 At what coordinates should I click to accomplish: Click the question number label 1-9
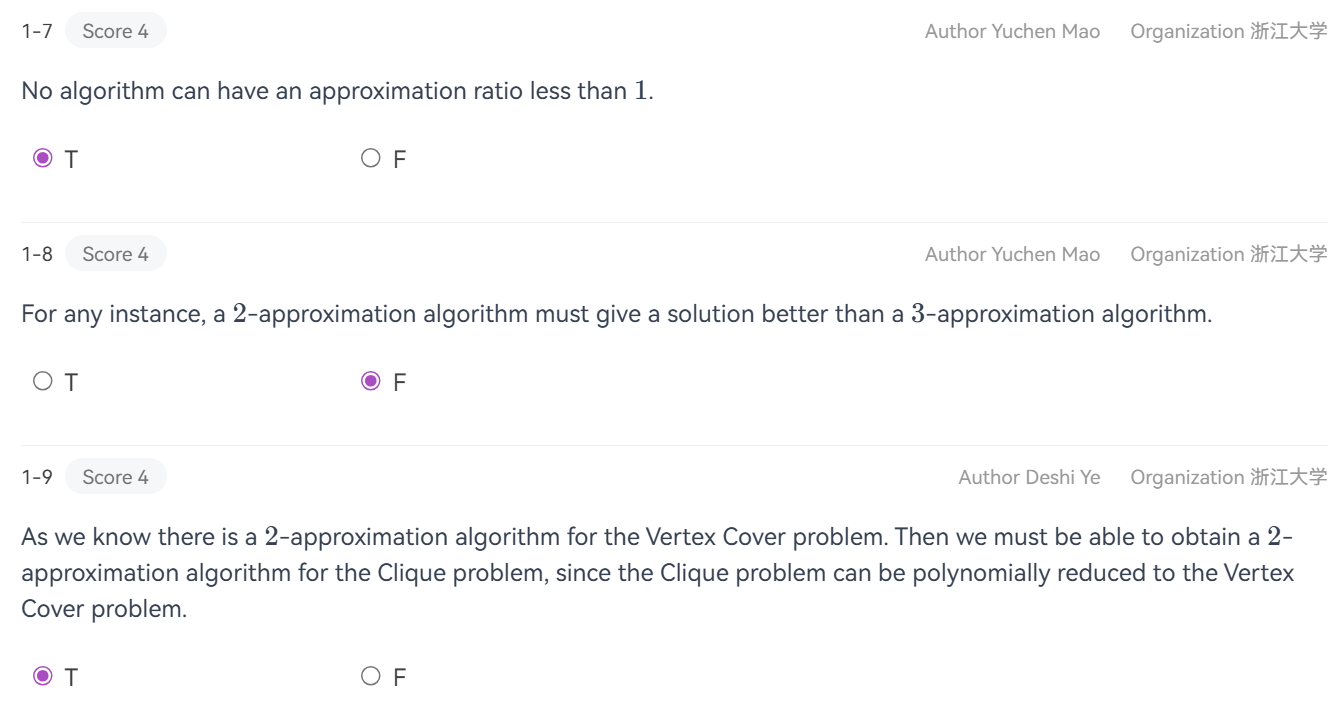click(x=36, y=477)
